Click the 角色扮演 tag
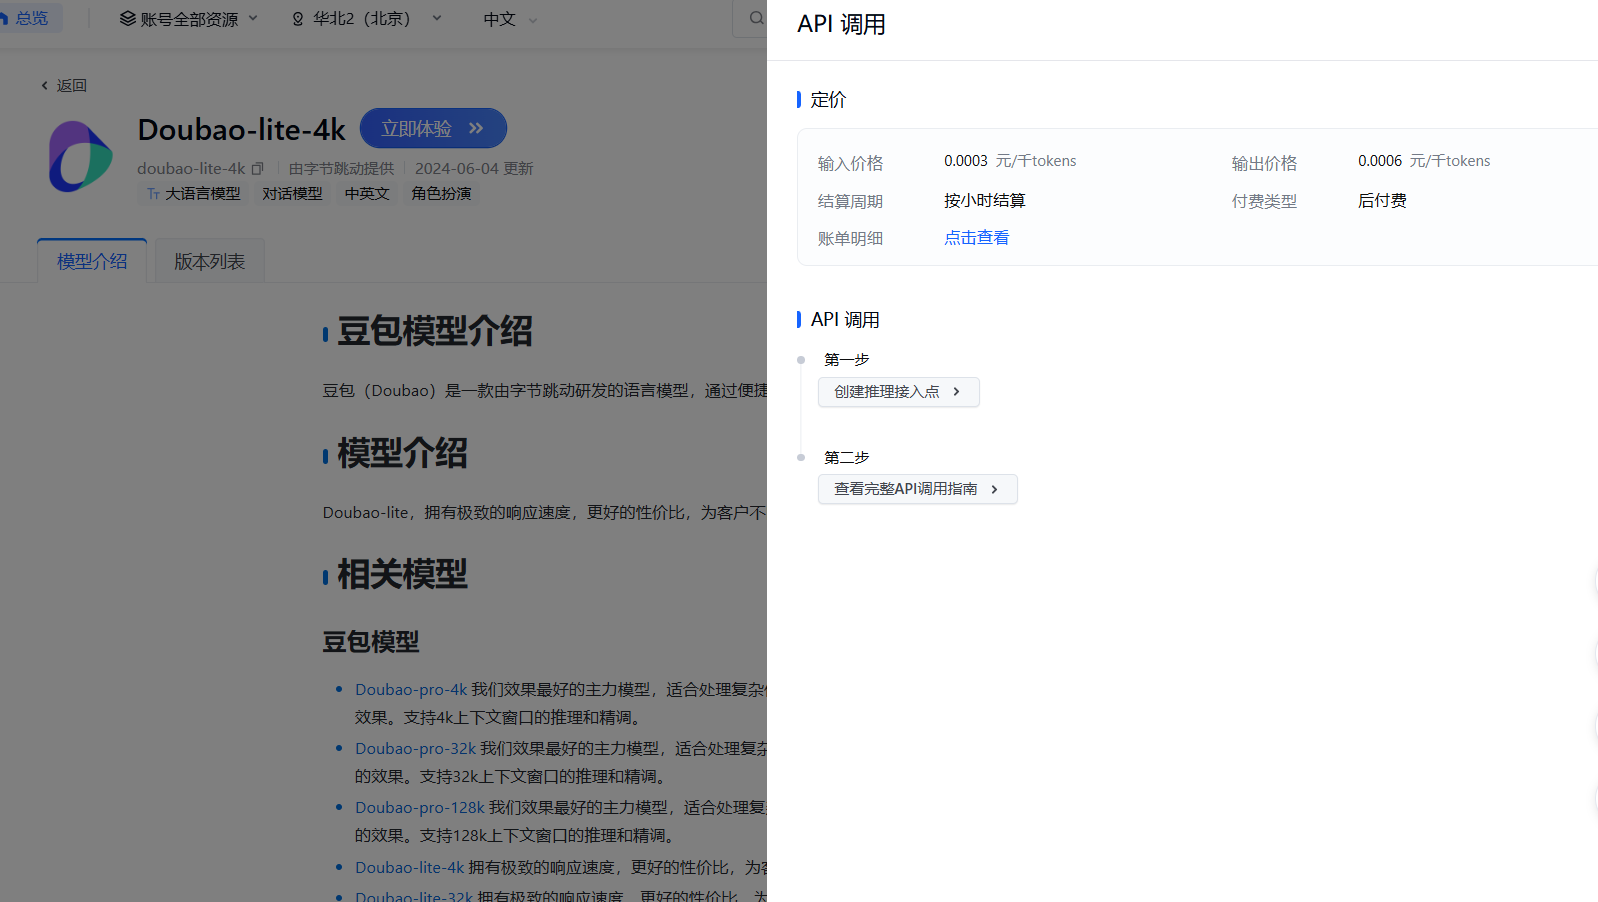This screenshot has width=1598, height=902. [x=441, y=194]
